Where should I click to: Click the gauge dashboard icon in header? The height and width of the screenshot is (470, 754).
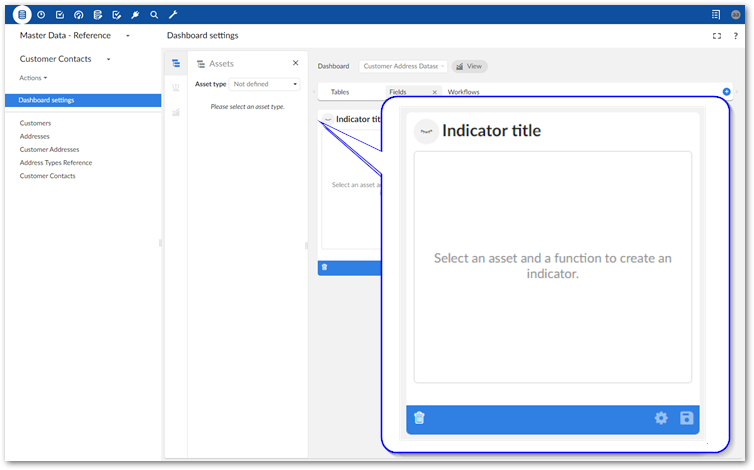(78, 15)
